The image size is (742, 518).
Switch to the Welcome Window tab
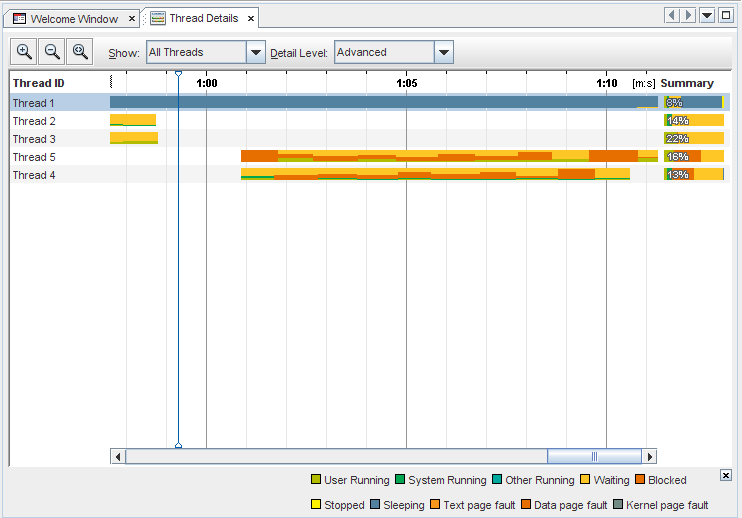(x=74, y=19)
